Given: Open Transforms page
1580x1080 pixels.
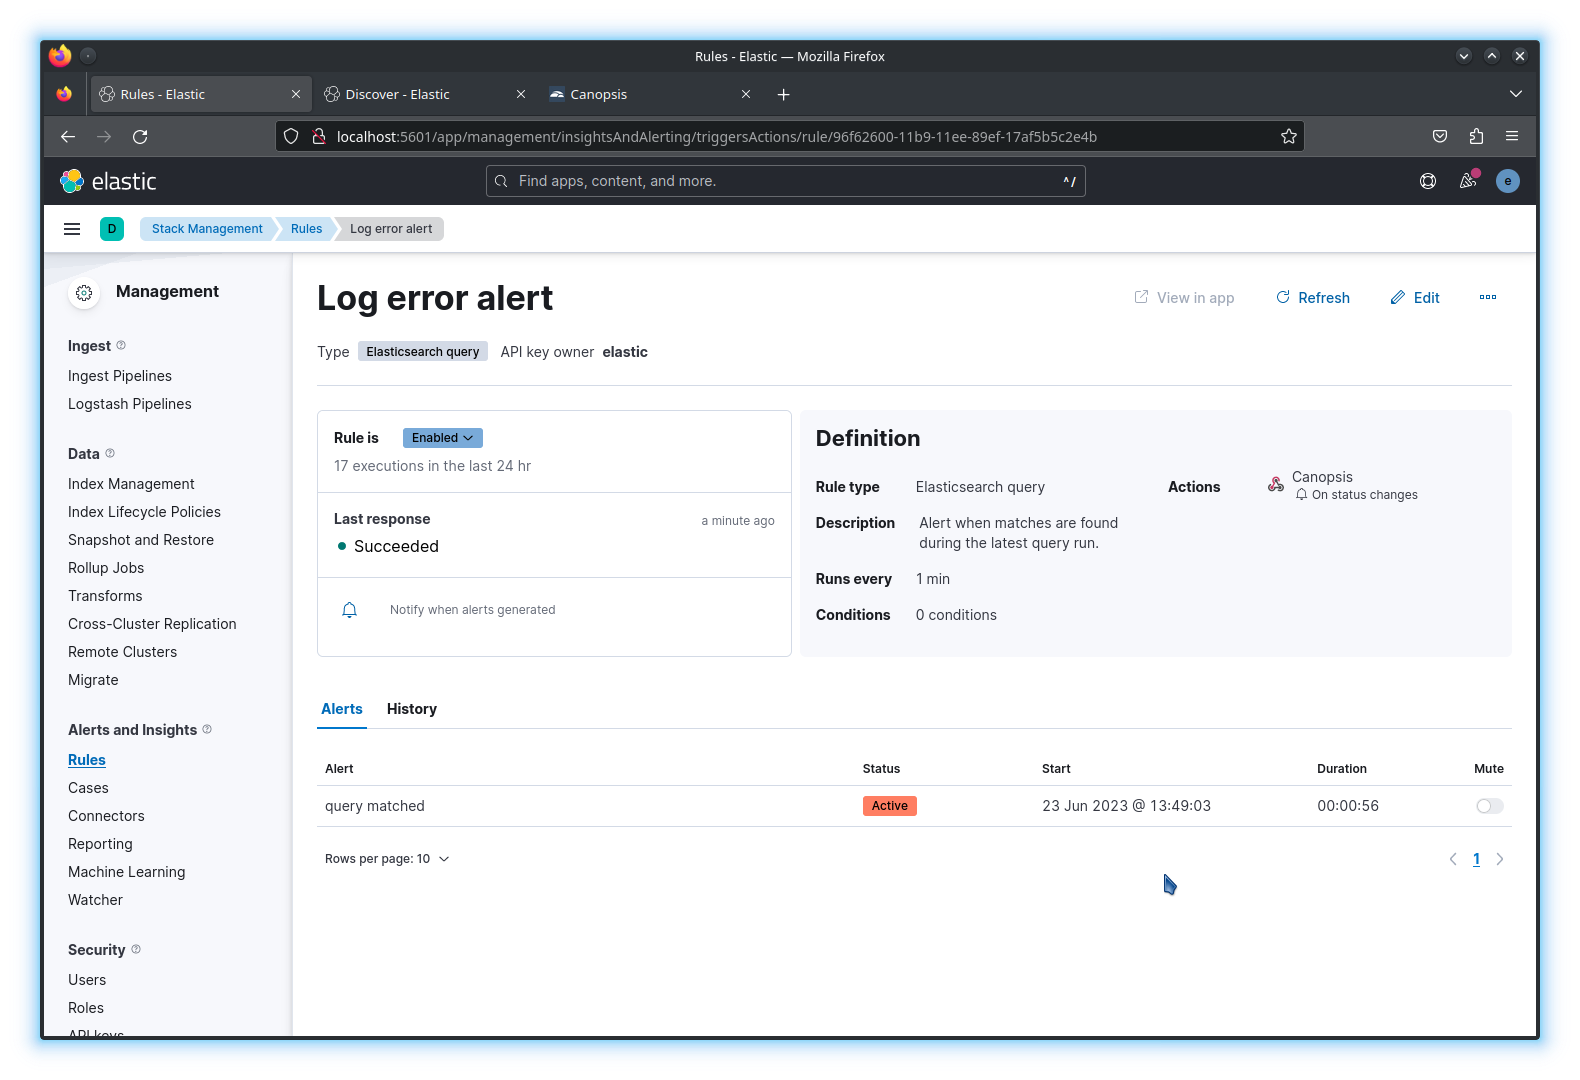Looking at the screenshot, I should [105, 596].
